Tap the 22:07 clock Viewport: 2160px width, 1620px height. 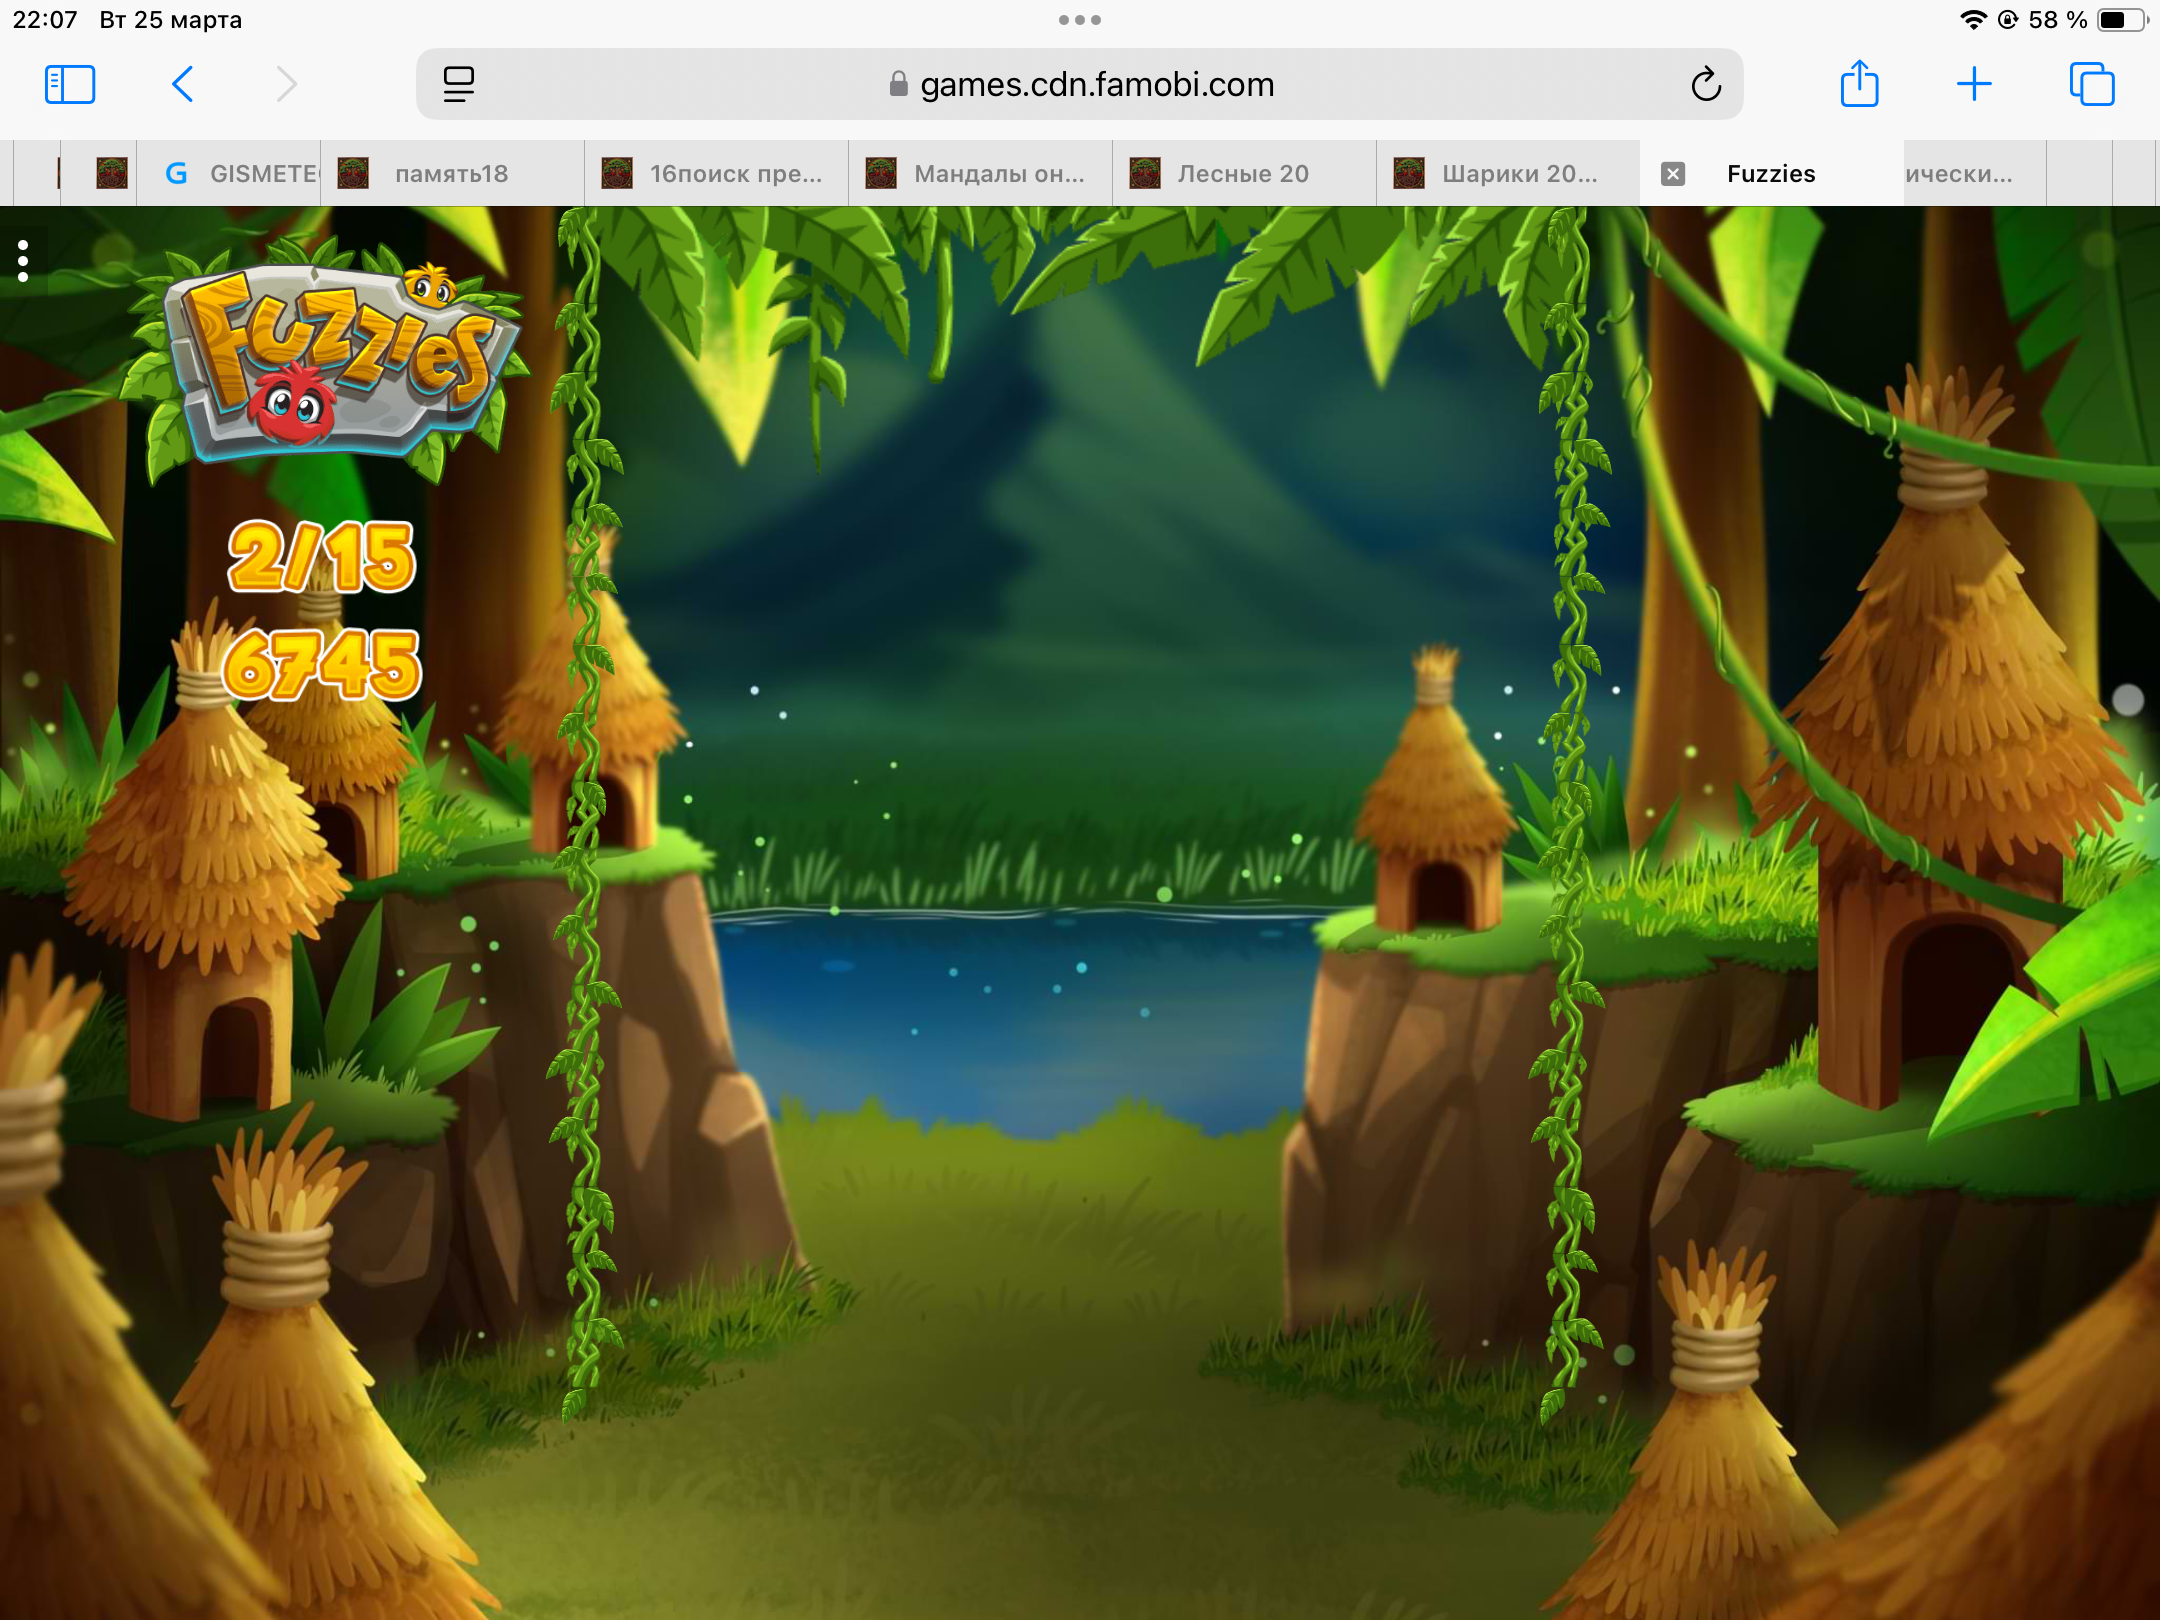[x=45, y=20]
